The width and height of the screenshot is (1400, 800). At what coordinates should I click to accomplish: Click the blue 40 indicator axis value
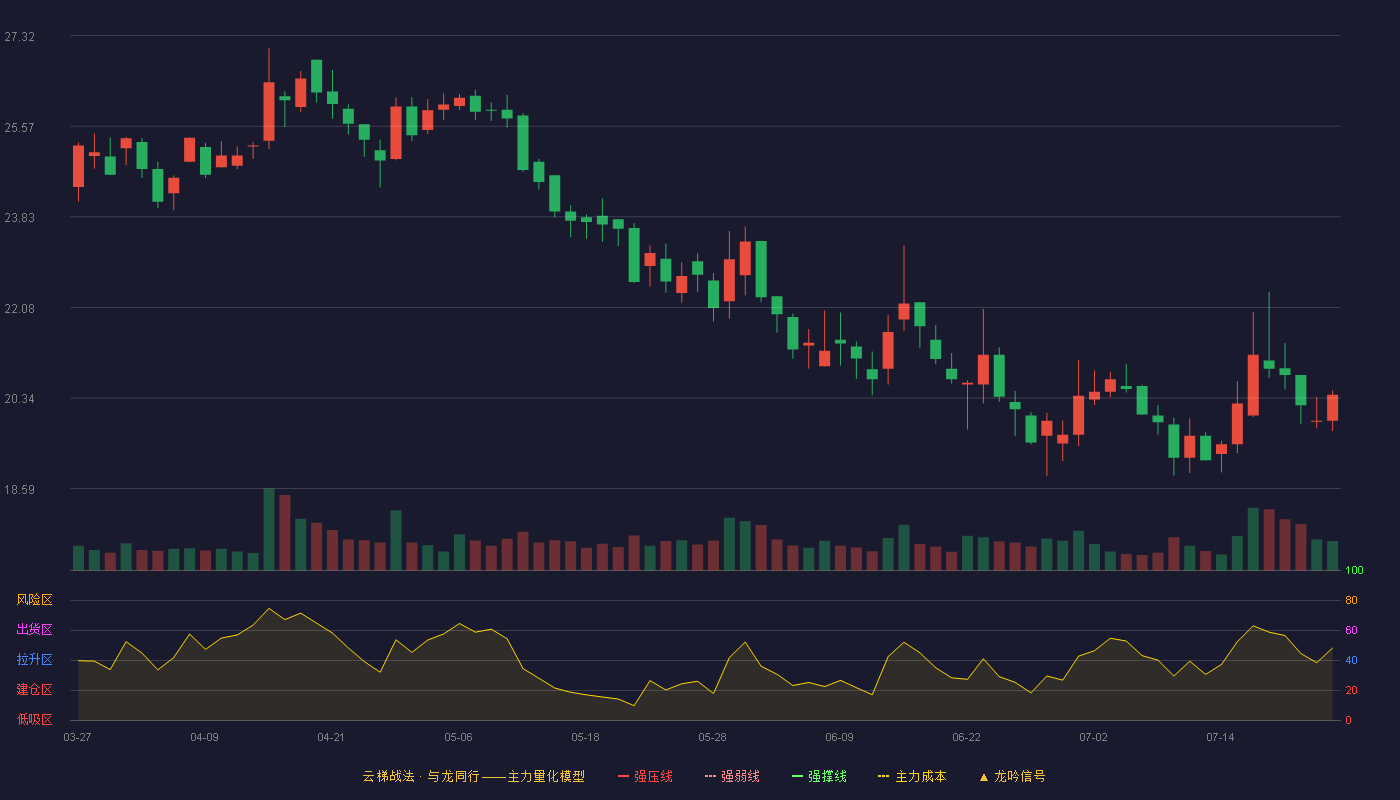(x=1351, y=661)
